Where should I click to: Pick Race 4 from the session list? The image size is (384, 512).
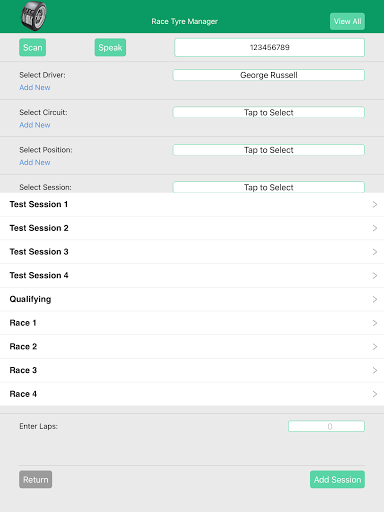[x=192, y=394]
